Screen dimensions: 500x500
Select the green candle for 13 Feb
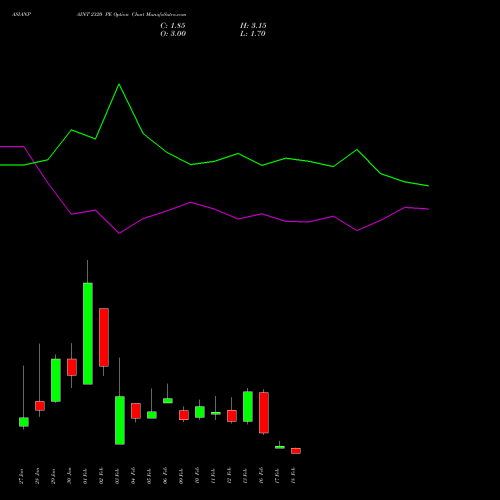coord(248,407)
